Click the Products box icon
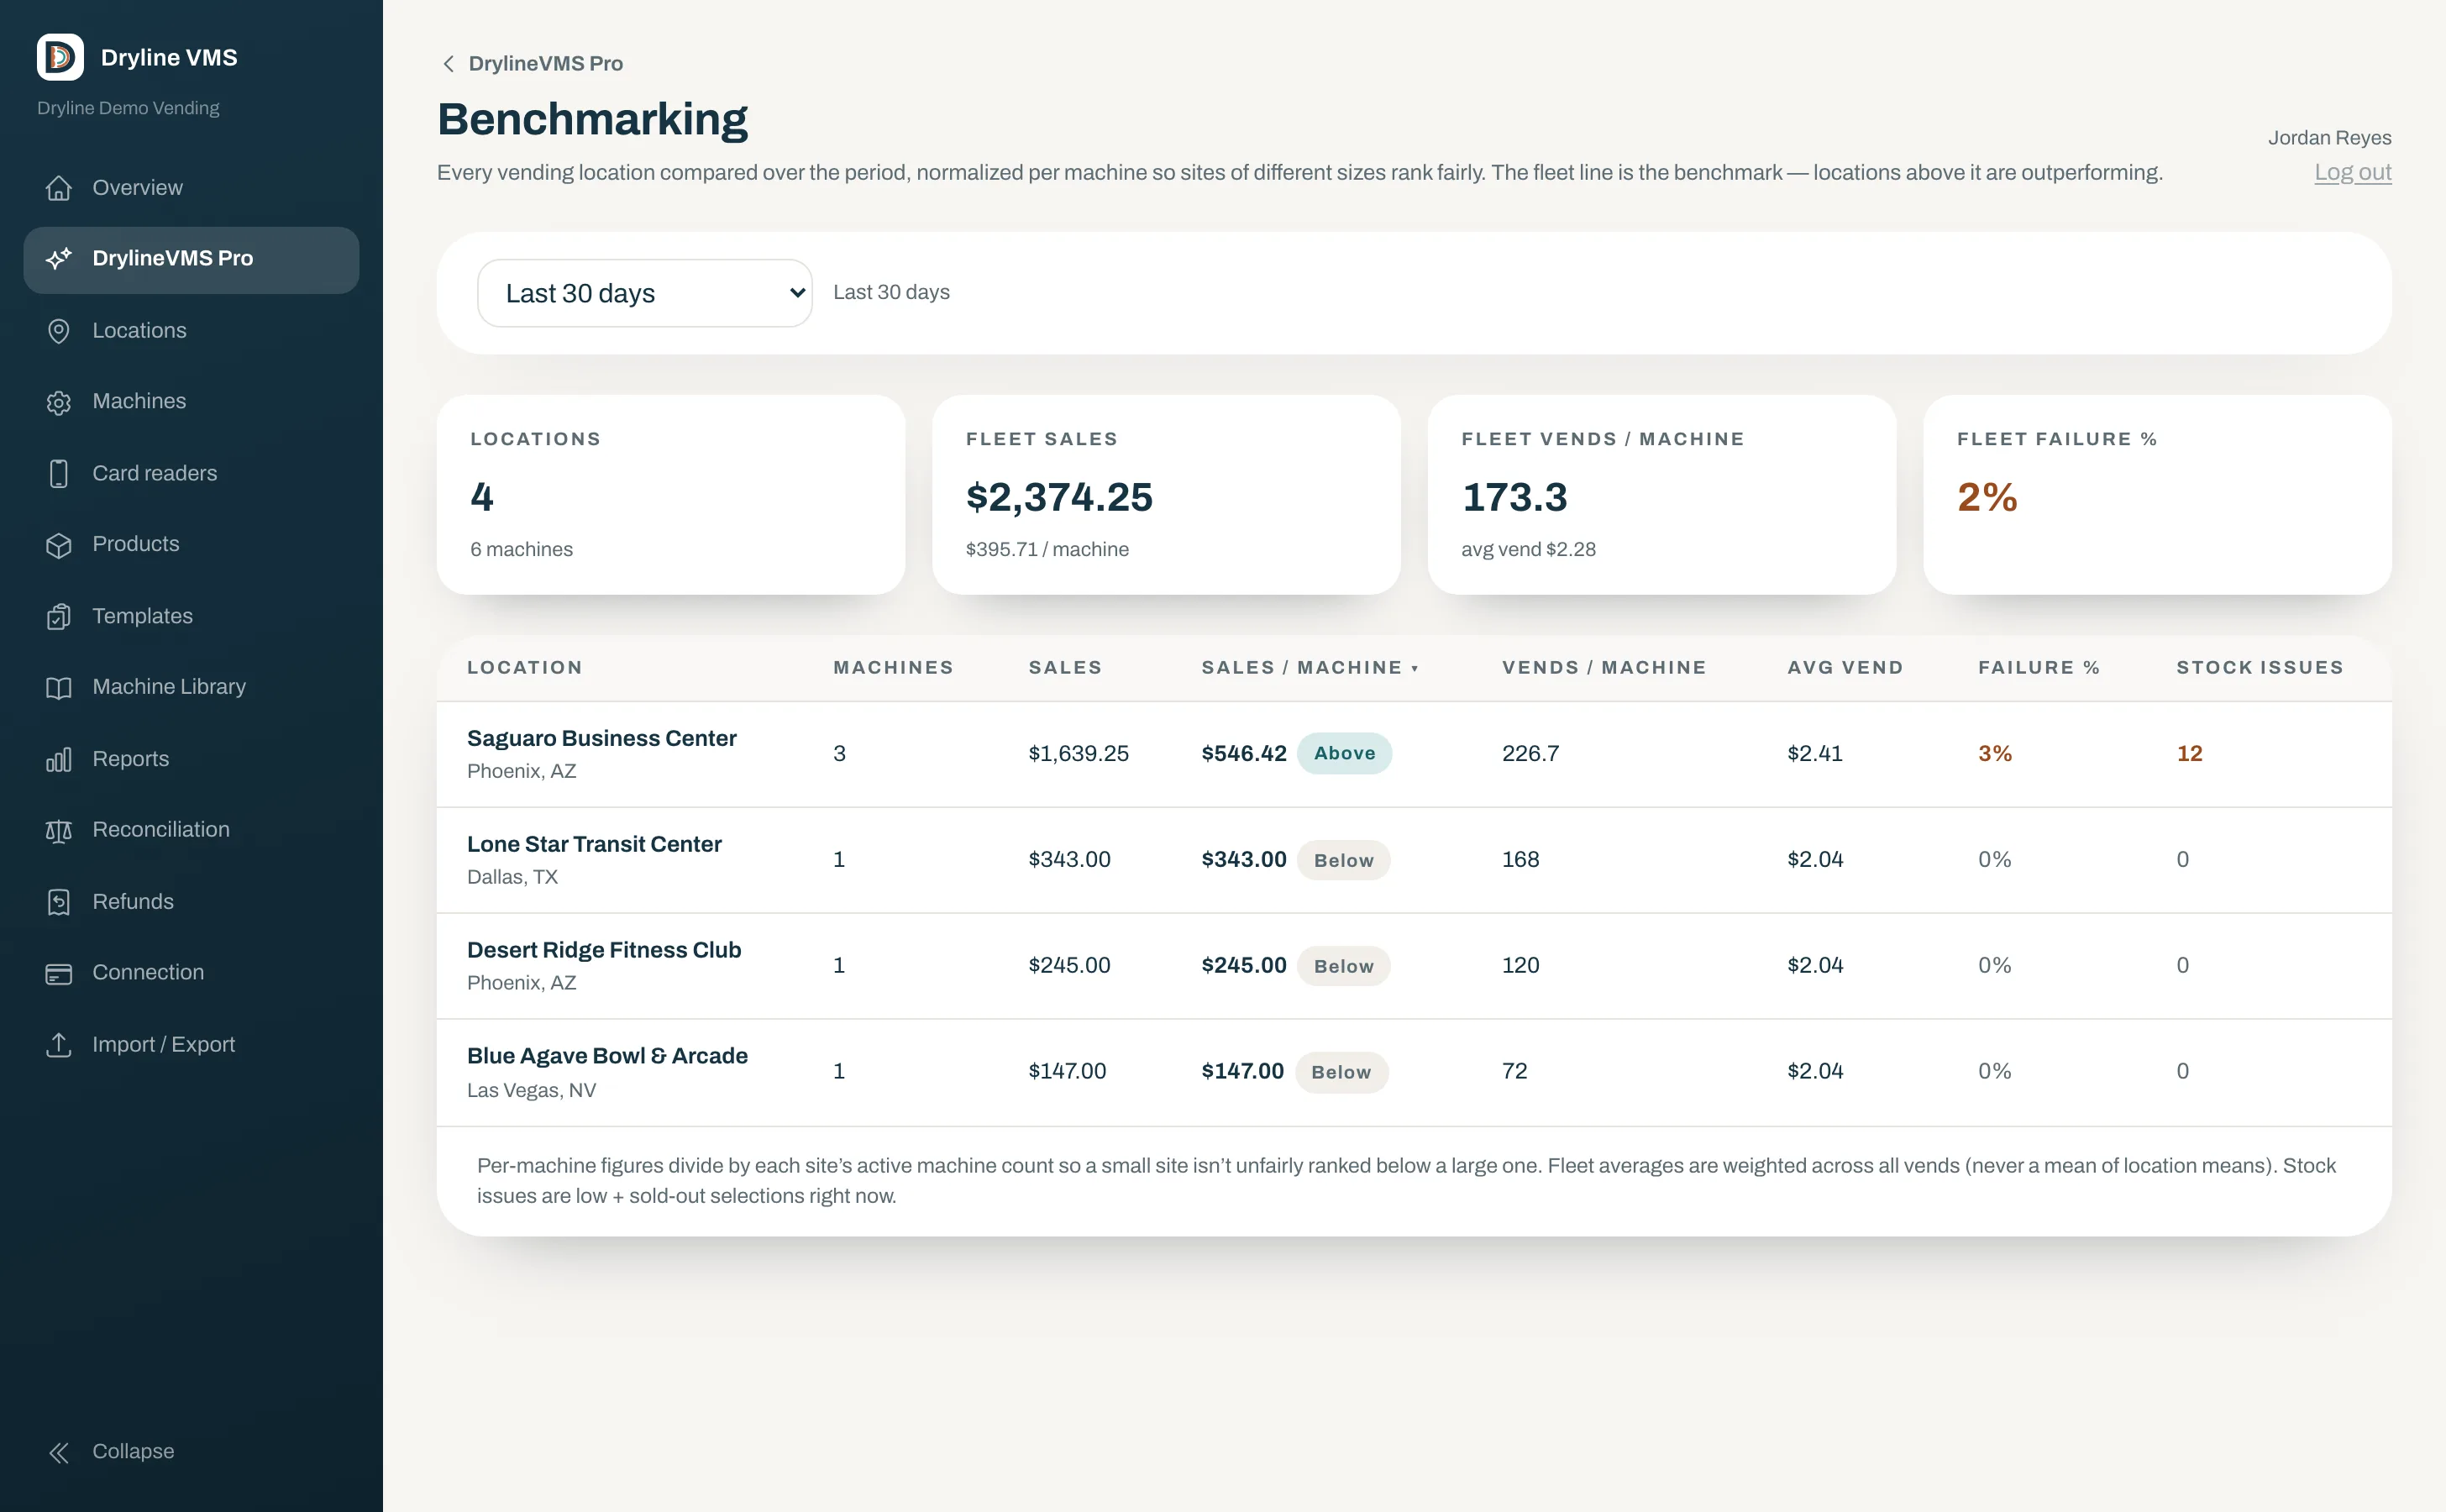Screen dimensions: 2446x1512 [x=59, y=545]
